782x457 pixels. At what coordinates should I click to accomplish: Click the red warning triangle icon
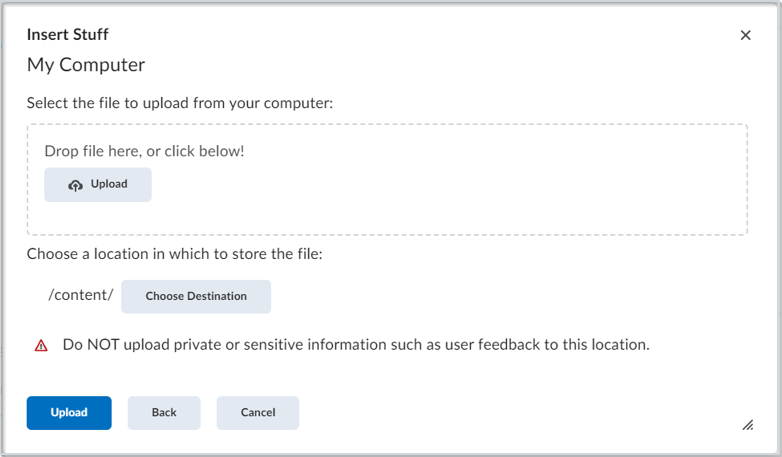click(41, 345)
